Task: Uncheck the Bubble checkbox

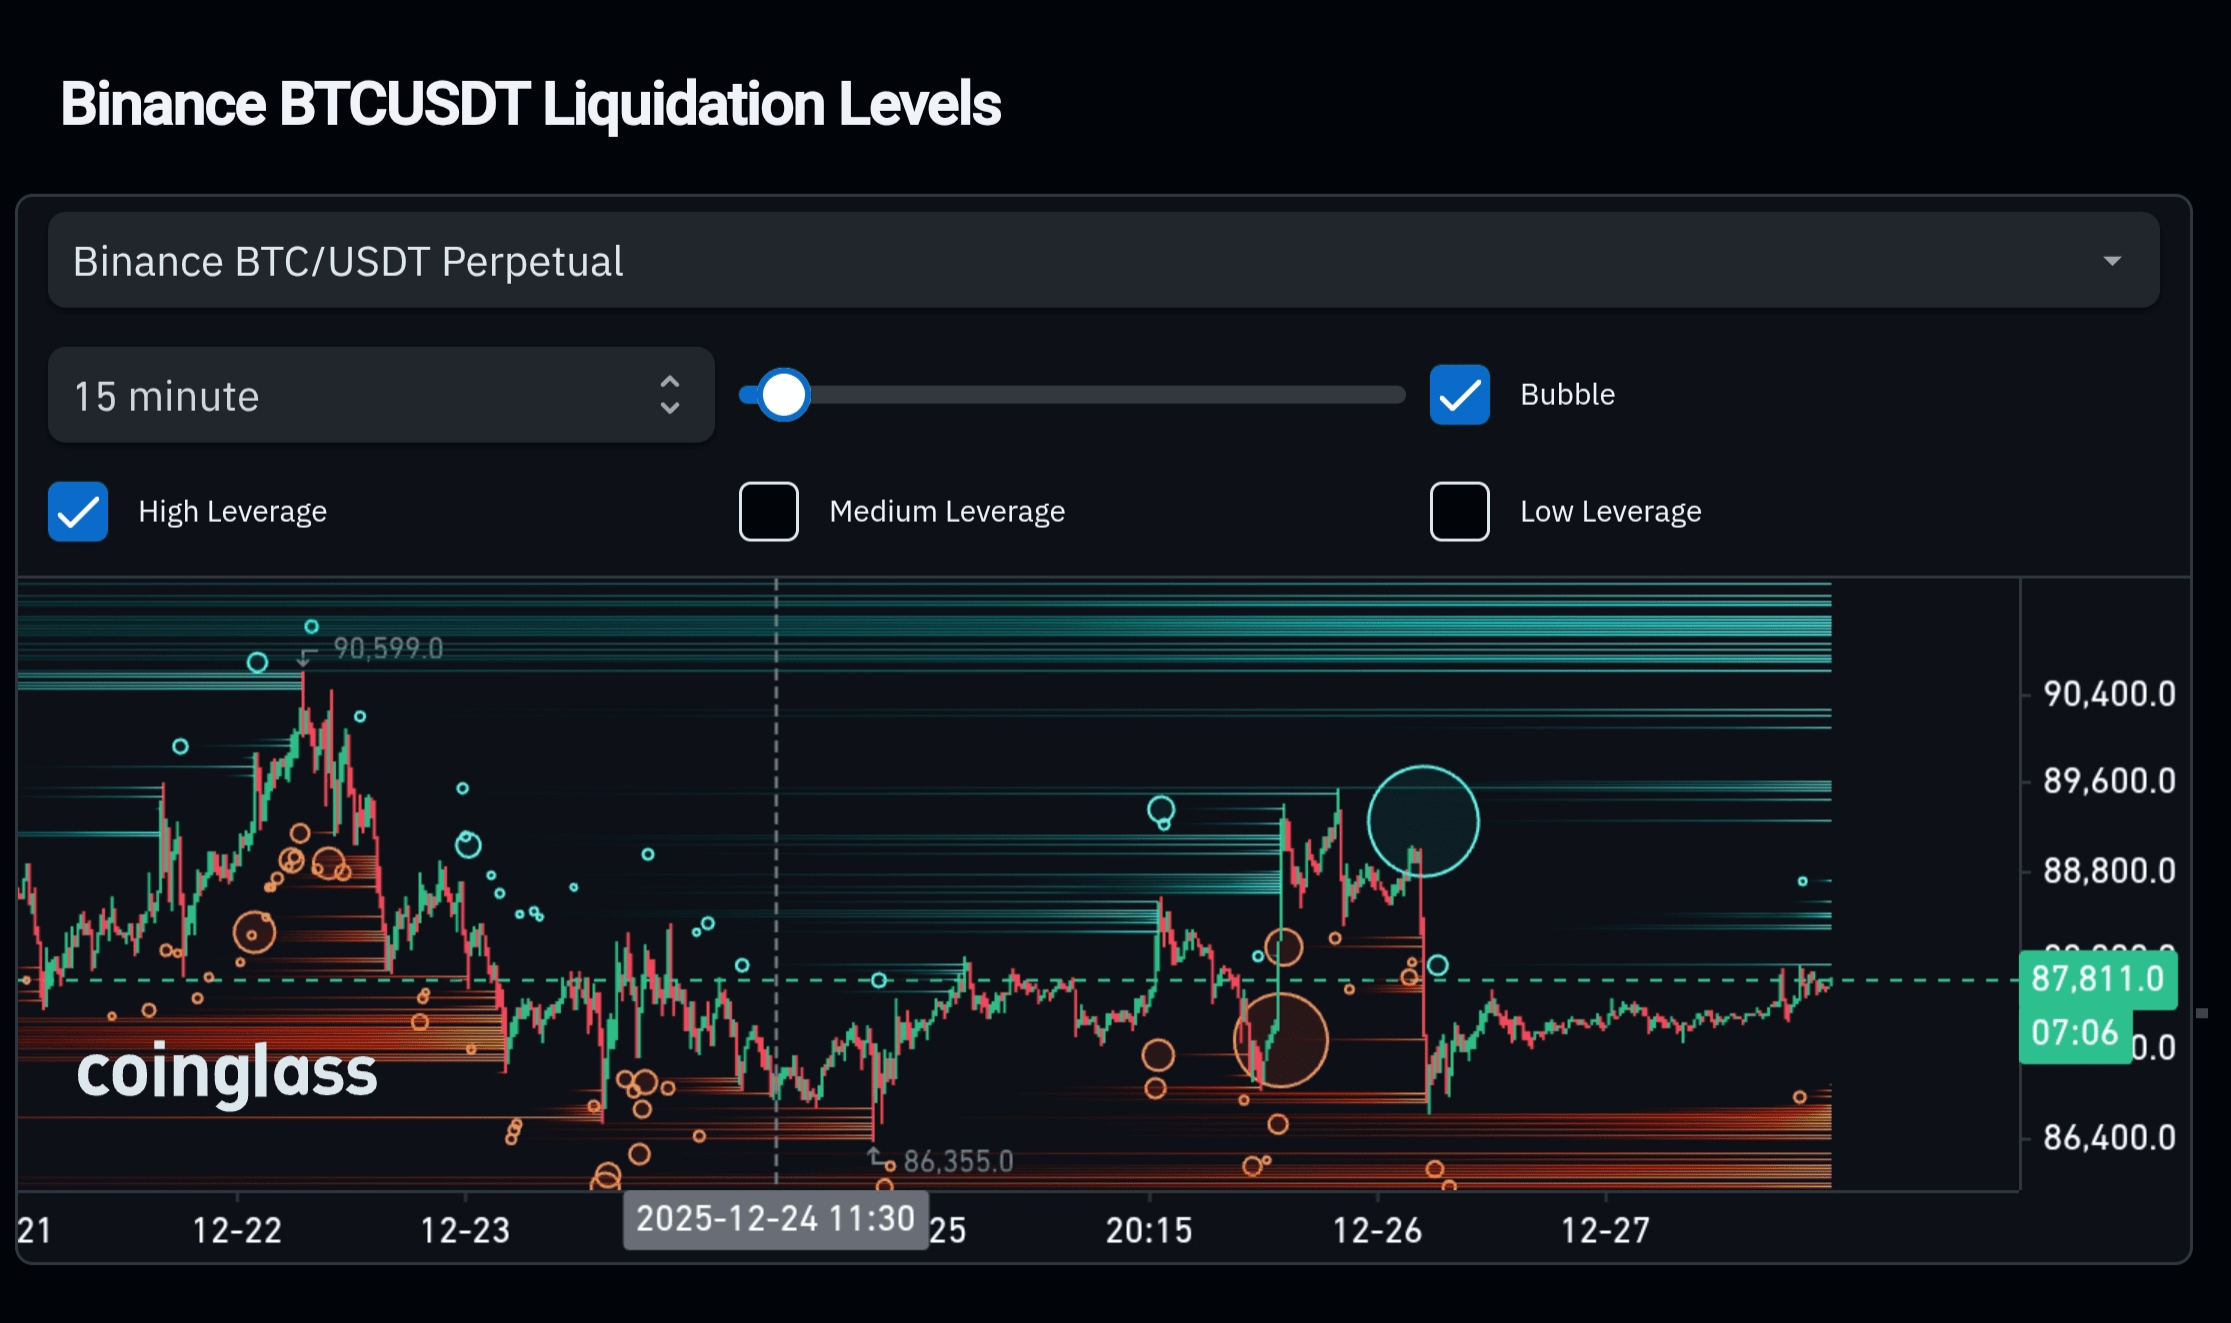Action: 1459,395
